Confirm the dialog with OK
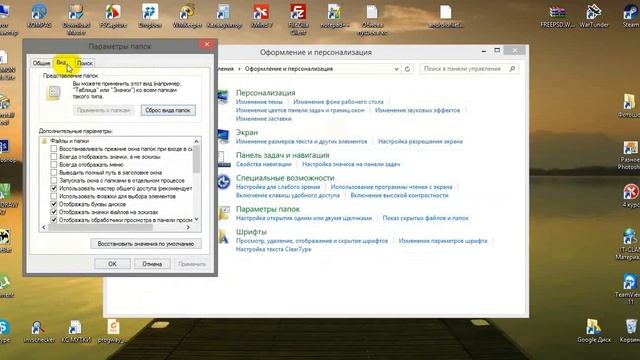 (x=112, y=264)
